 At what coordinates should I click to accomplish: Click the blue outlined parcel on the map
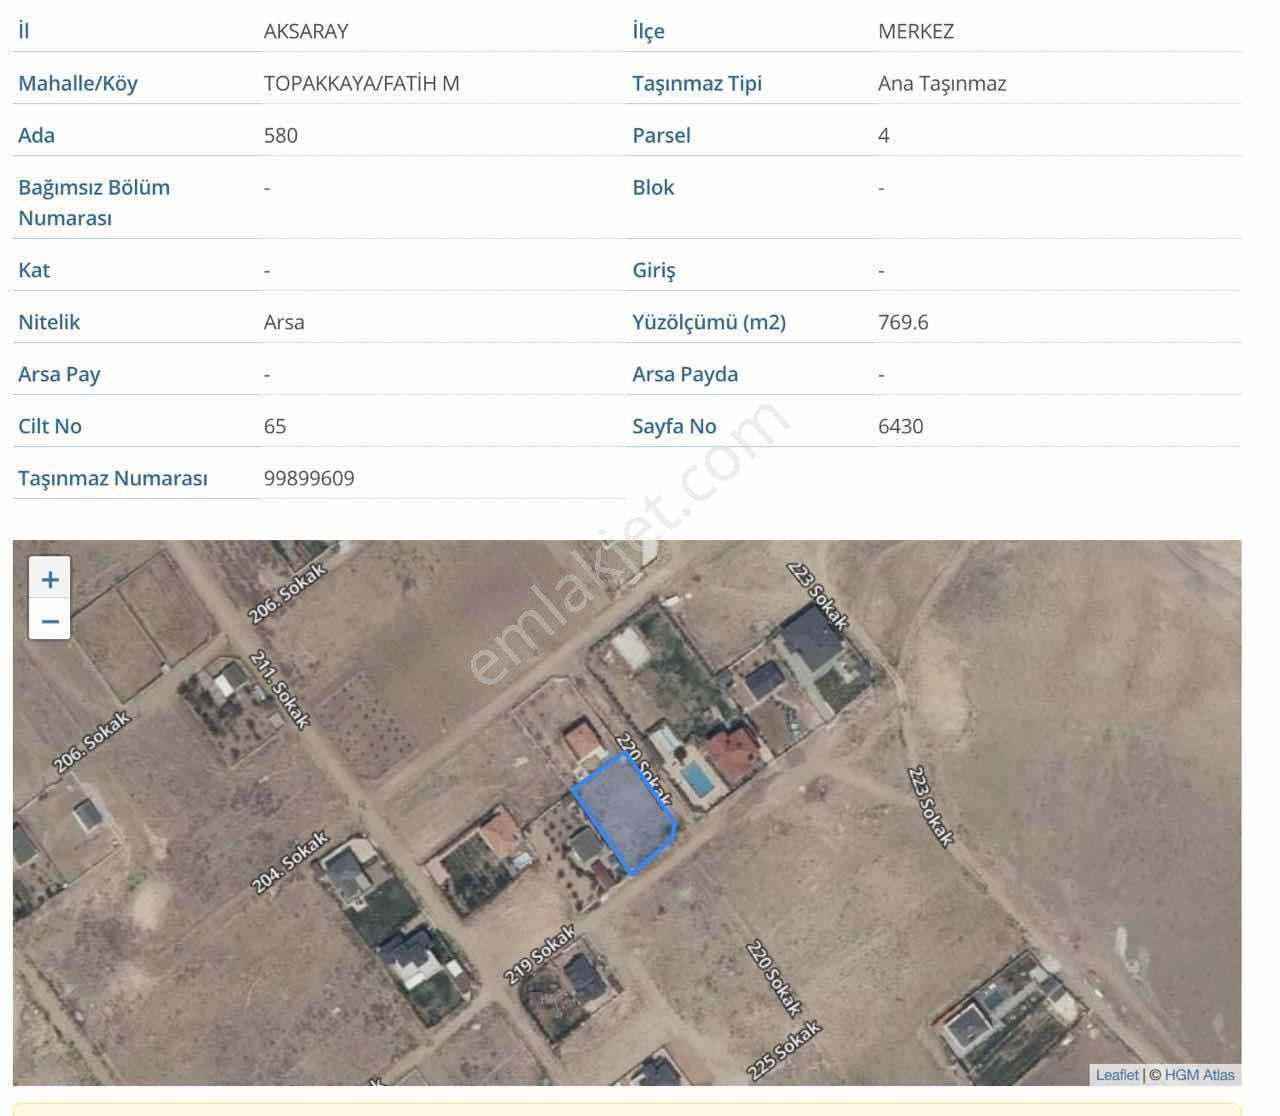click(626, 813)
